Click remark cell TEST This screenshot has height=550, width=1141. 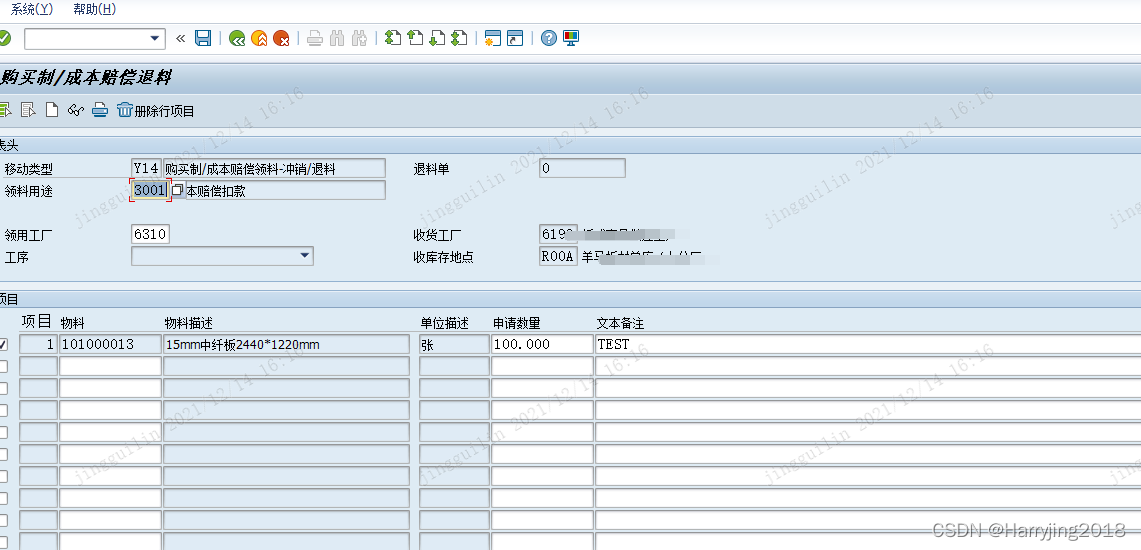(867, 345)
